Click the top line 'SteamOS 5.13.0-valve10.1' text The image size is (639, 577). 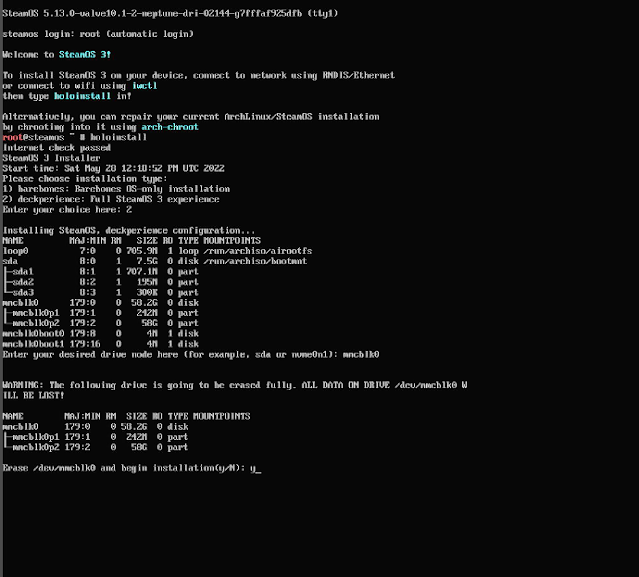click(170, 13)
